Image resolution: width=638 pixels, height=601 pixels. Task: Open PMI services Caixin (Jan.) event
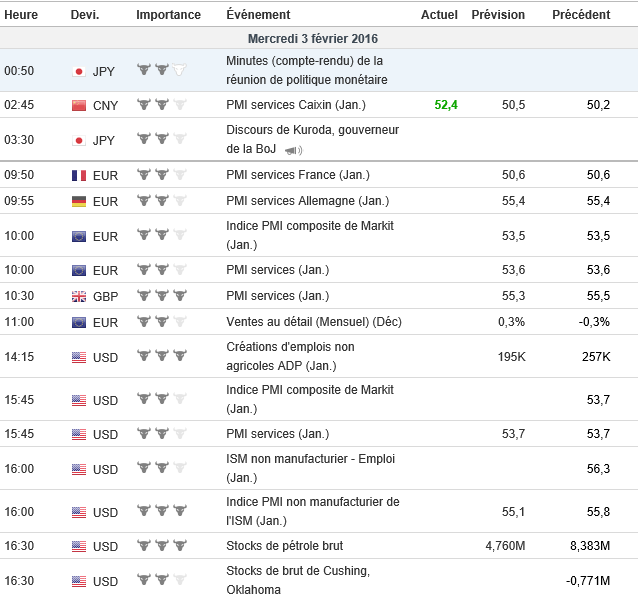tap(294, 105)
